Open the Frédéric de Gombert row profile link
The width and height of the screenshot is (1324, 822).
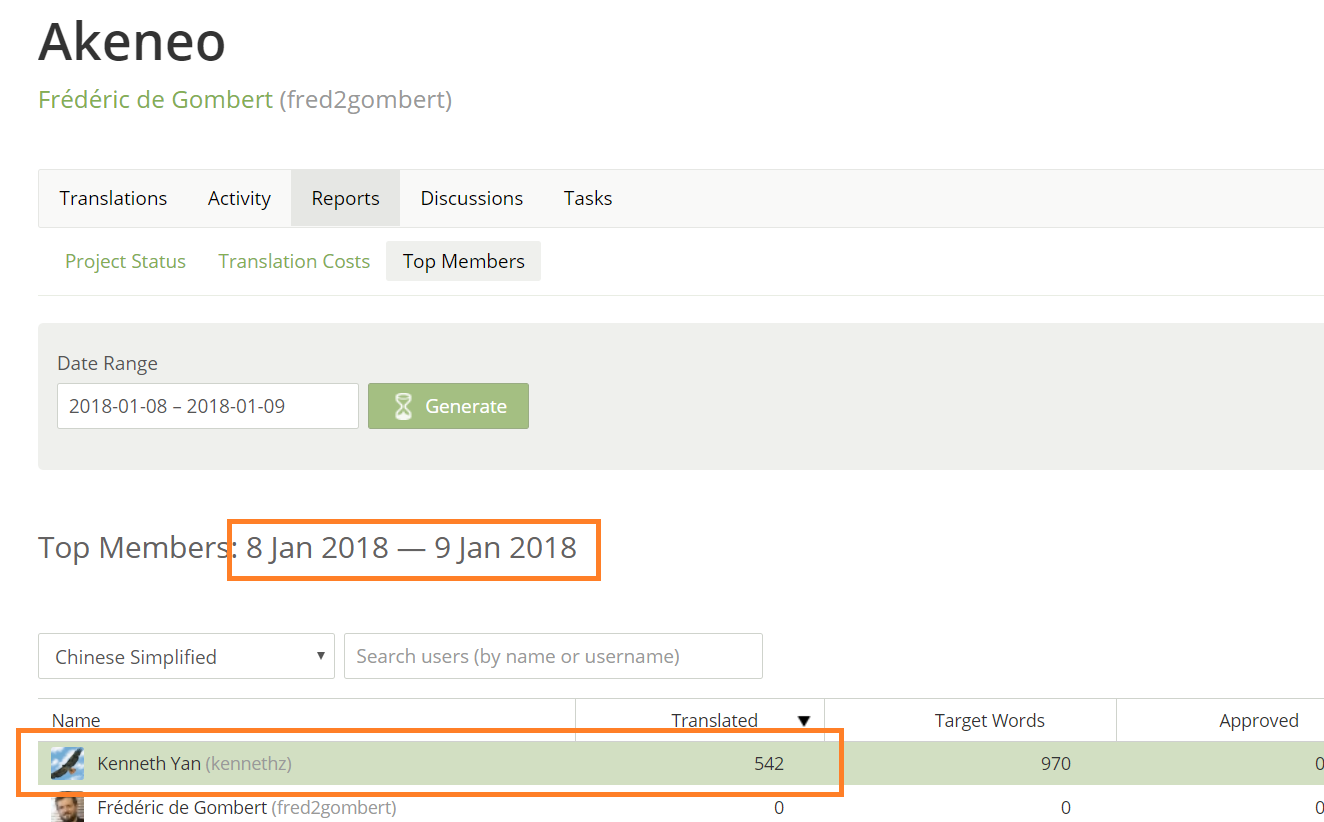pos(182,807)
